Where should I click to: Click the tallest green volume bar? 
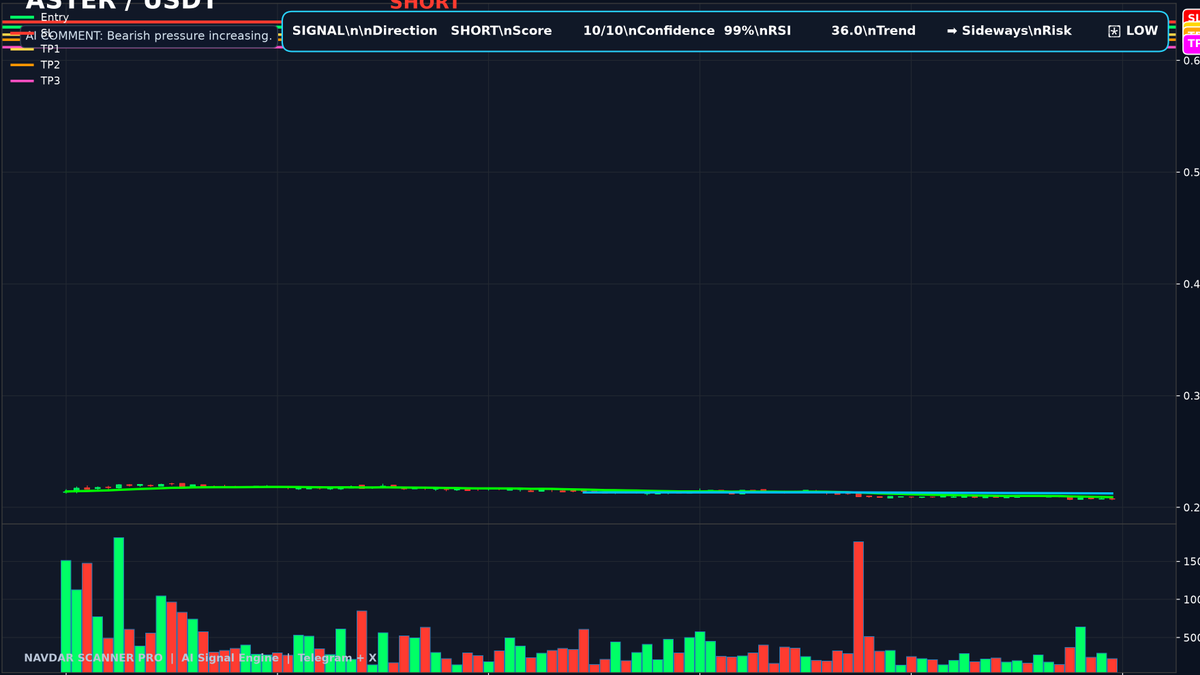[x=119, y=604]
